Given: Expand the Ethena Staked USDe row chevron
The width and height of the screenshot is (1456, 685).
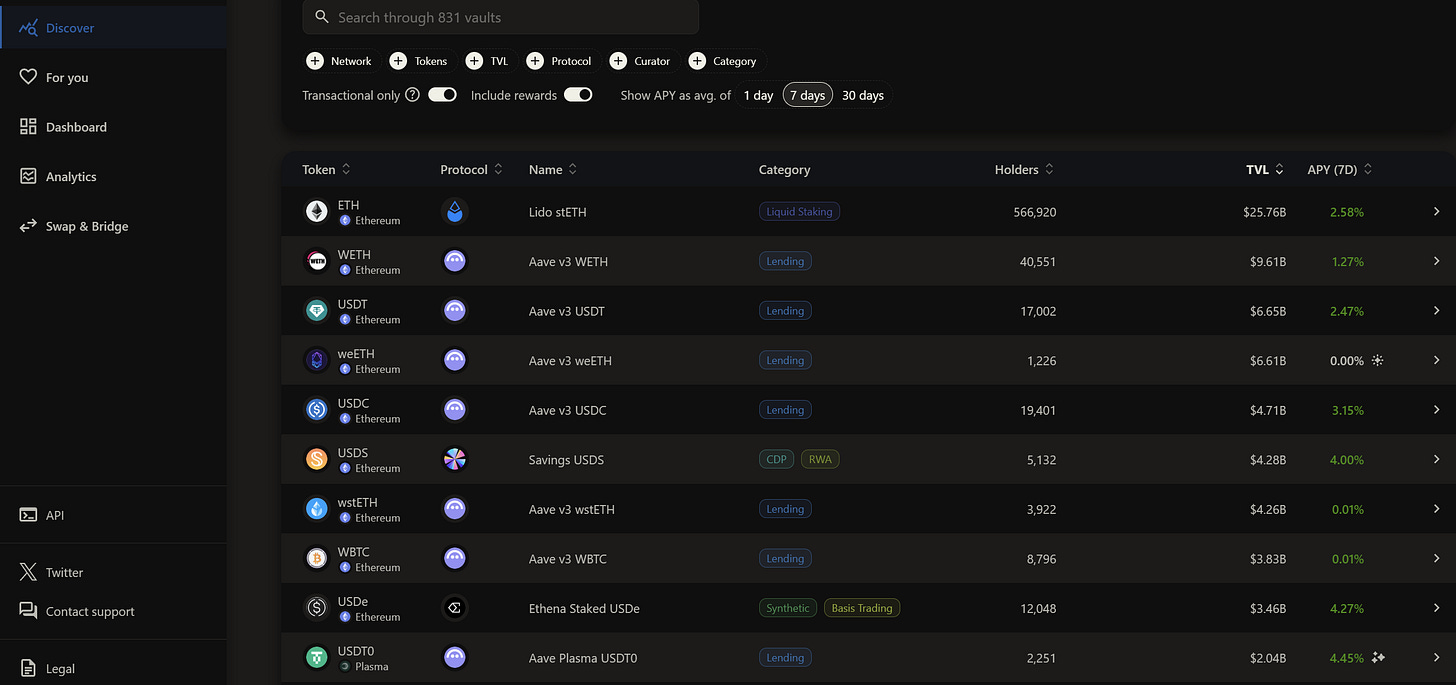Looking at the screenshot, I should tap(1437, 608).
